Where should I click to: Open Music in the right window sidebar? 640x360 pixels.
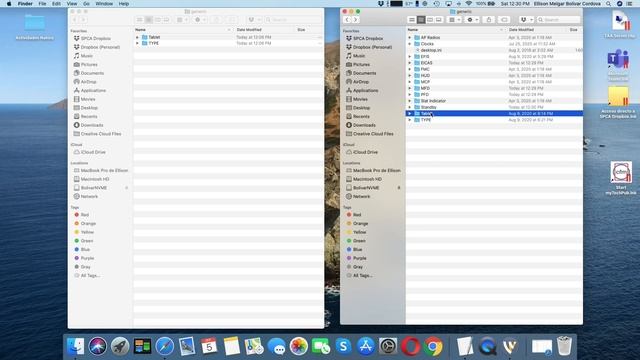359,56
